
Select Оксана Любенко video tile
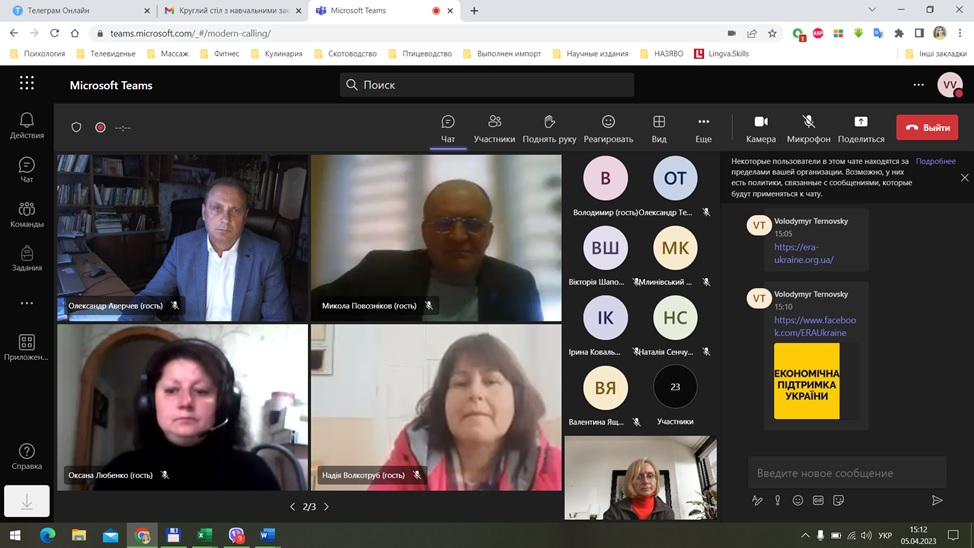[183, 408]
